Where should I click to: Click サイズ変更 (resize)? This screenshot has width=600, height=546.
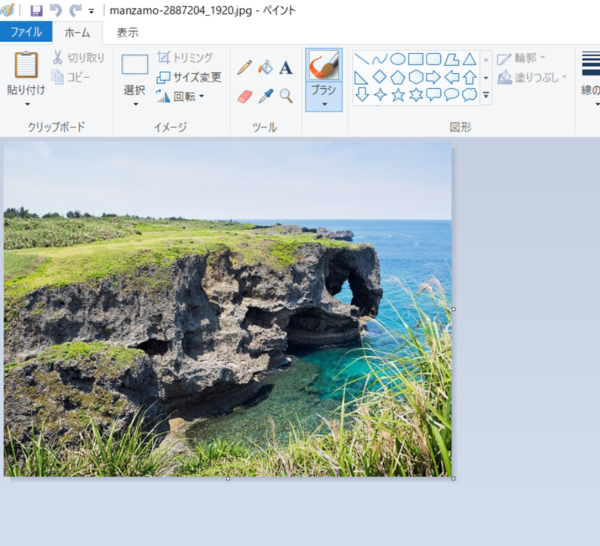pos(189,77)
